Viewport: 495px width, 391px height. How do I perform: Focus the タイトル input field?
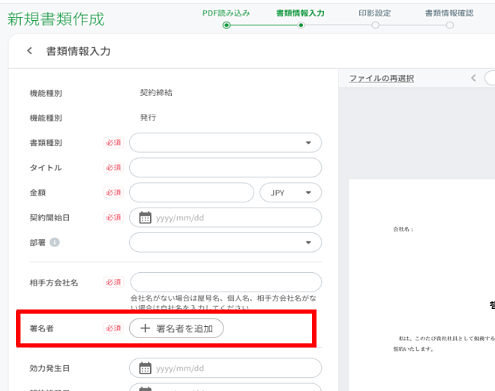tap(225, 167)
